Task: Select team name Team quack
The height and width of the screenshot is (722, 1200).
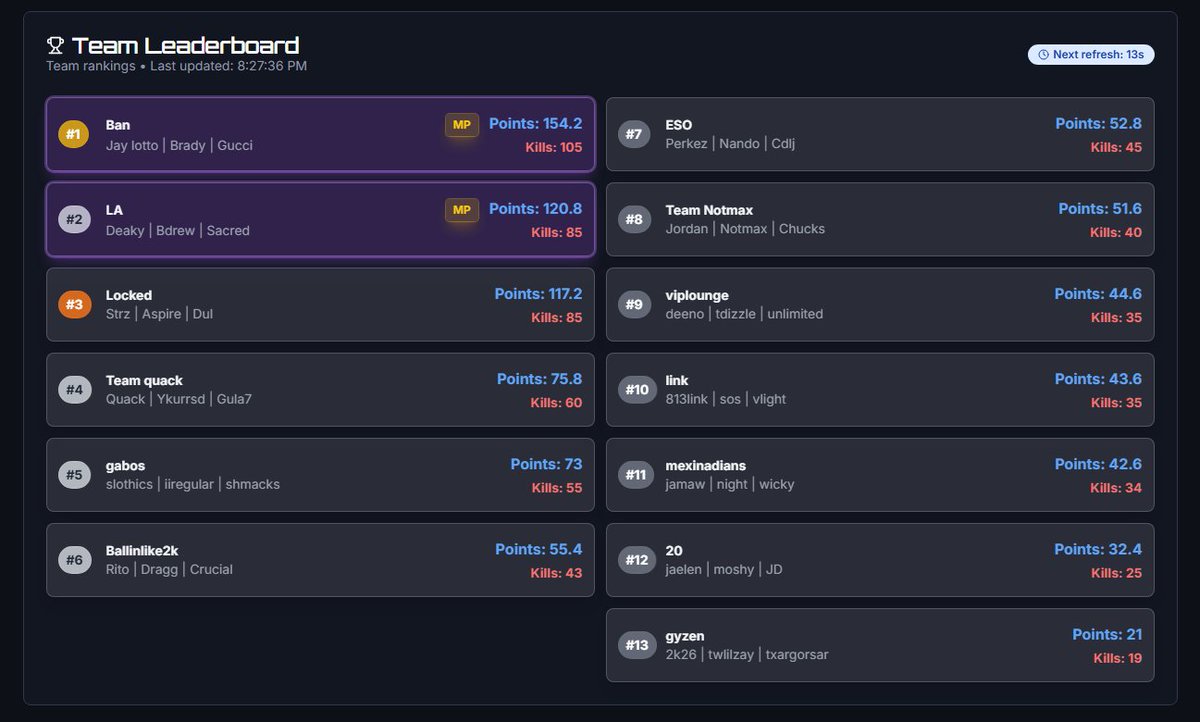Action: pyautogui.click(x=144, y=380)
